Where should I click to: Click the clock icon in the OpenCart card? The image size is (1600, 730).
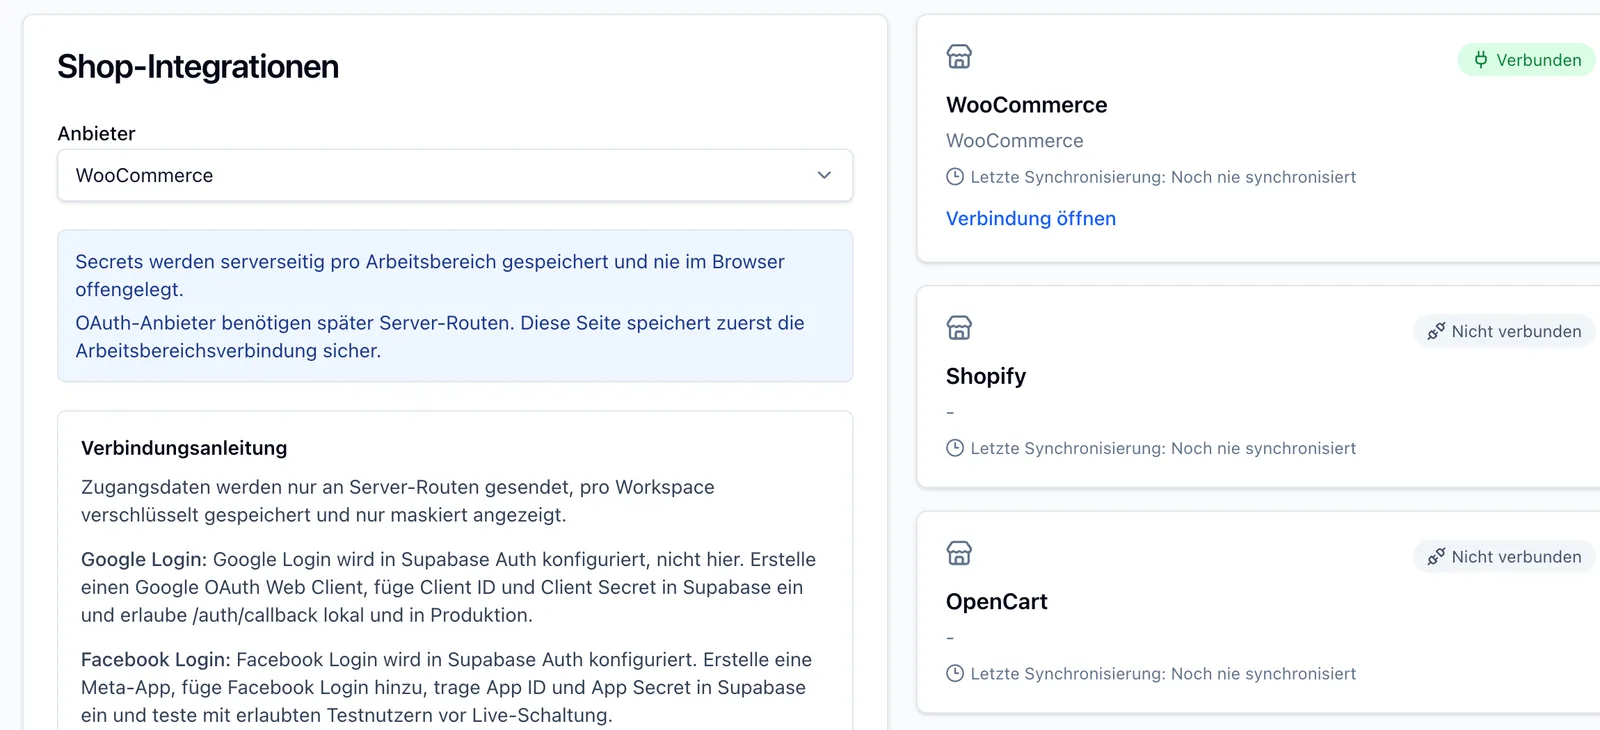pos(955,674)
